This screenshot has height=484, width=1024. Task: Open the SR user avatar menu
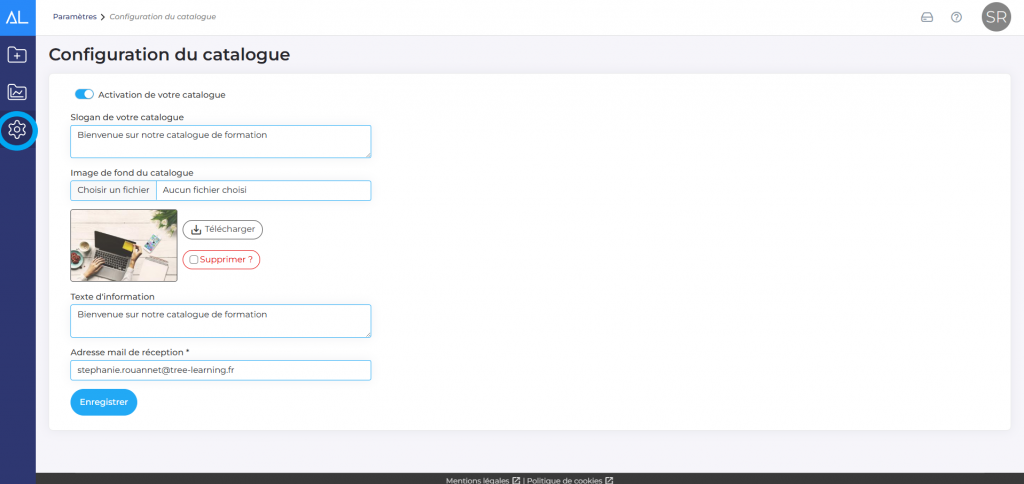tap(996, 17)
